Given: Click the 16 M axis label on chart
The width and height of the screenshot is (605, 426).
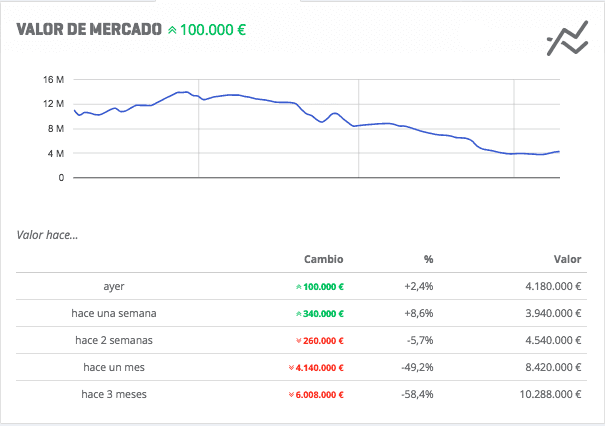Looking at the screenshot, I should click(x=54, y=79).
